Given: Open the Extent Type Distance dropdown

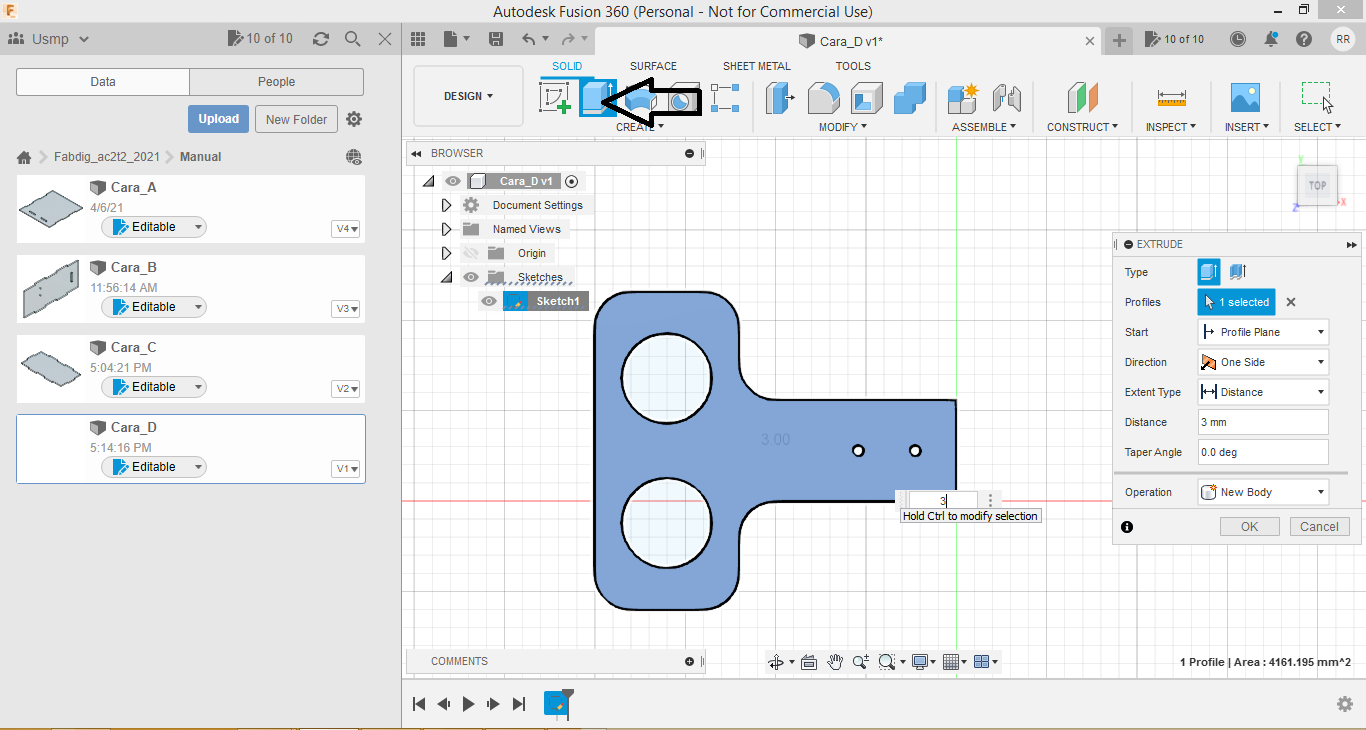Looking at the screenshot, I should coord(1263,392).
